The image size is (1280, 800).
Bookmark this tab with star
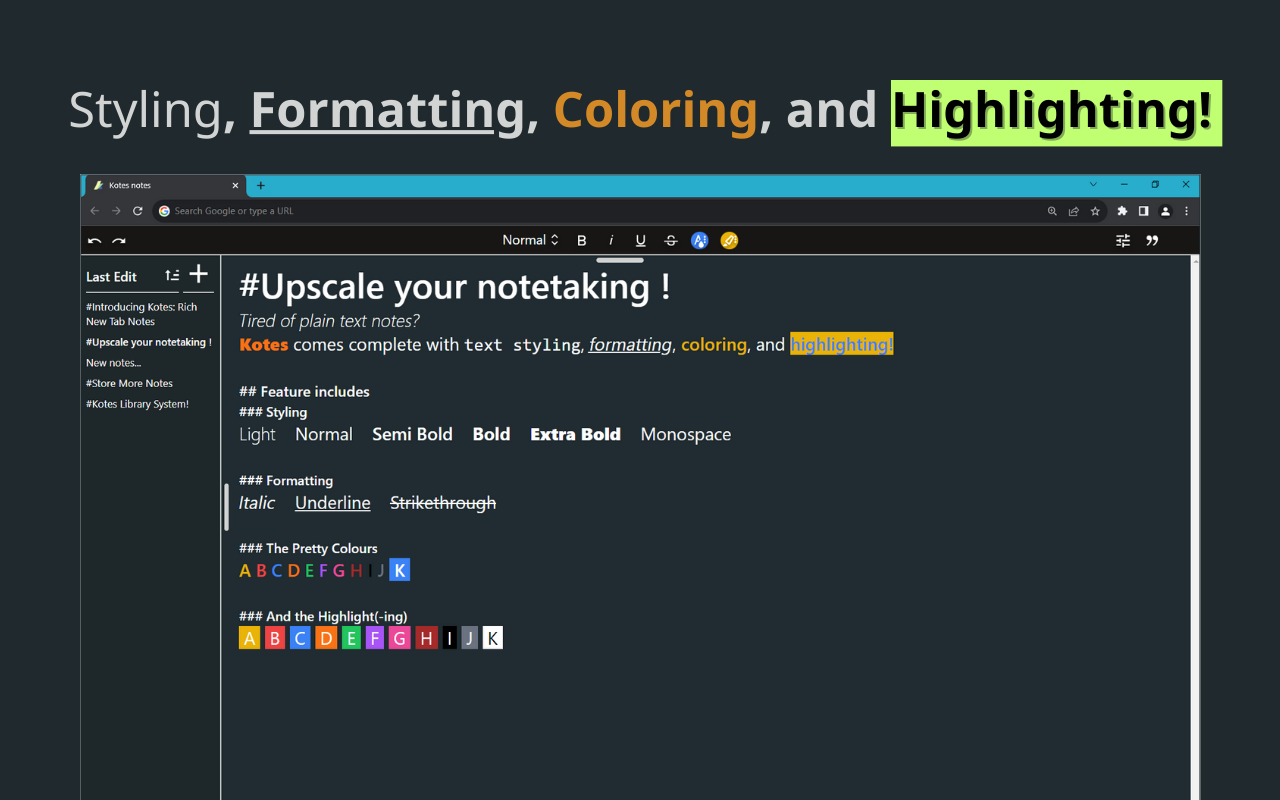pyautogui.click(x=1095, y=211)
